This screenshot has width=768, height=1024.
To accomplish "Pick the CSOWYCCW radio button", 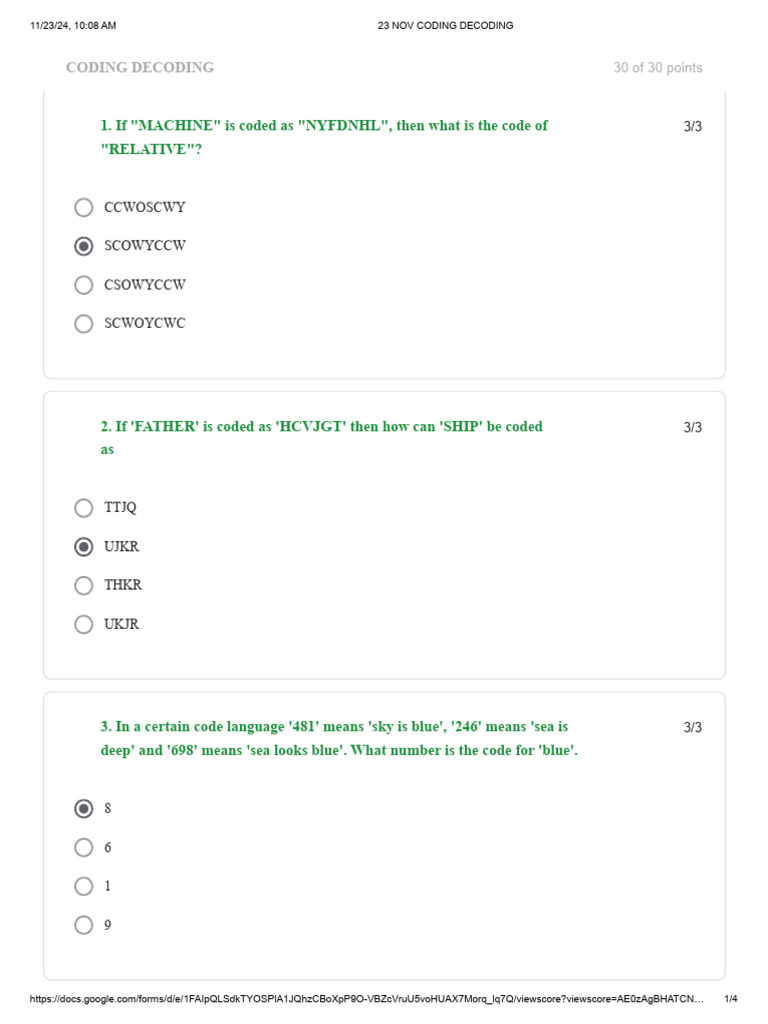I will 84,285.
